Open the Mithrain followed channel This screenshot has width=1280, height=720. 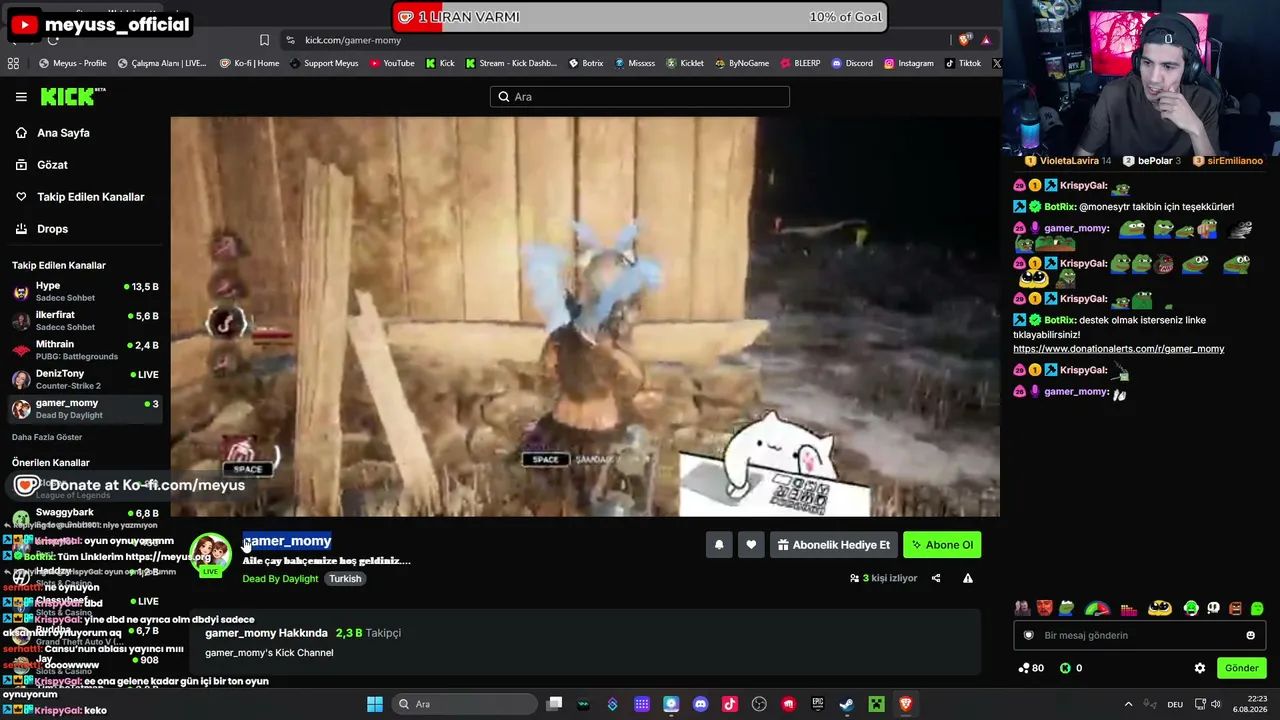[x=85, y=349]
